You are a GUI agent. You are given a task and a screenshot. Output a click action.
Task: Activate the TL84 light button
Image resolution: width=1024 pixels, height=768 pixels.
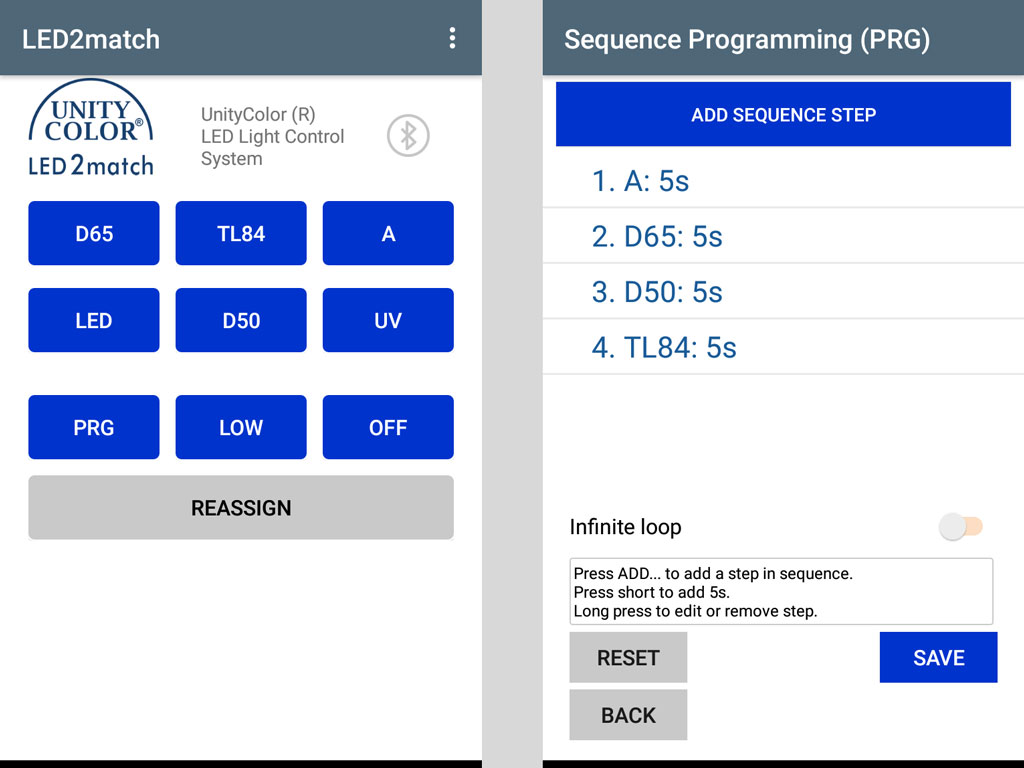pos(241,234)
